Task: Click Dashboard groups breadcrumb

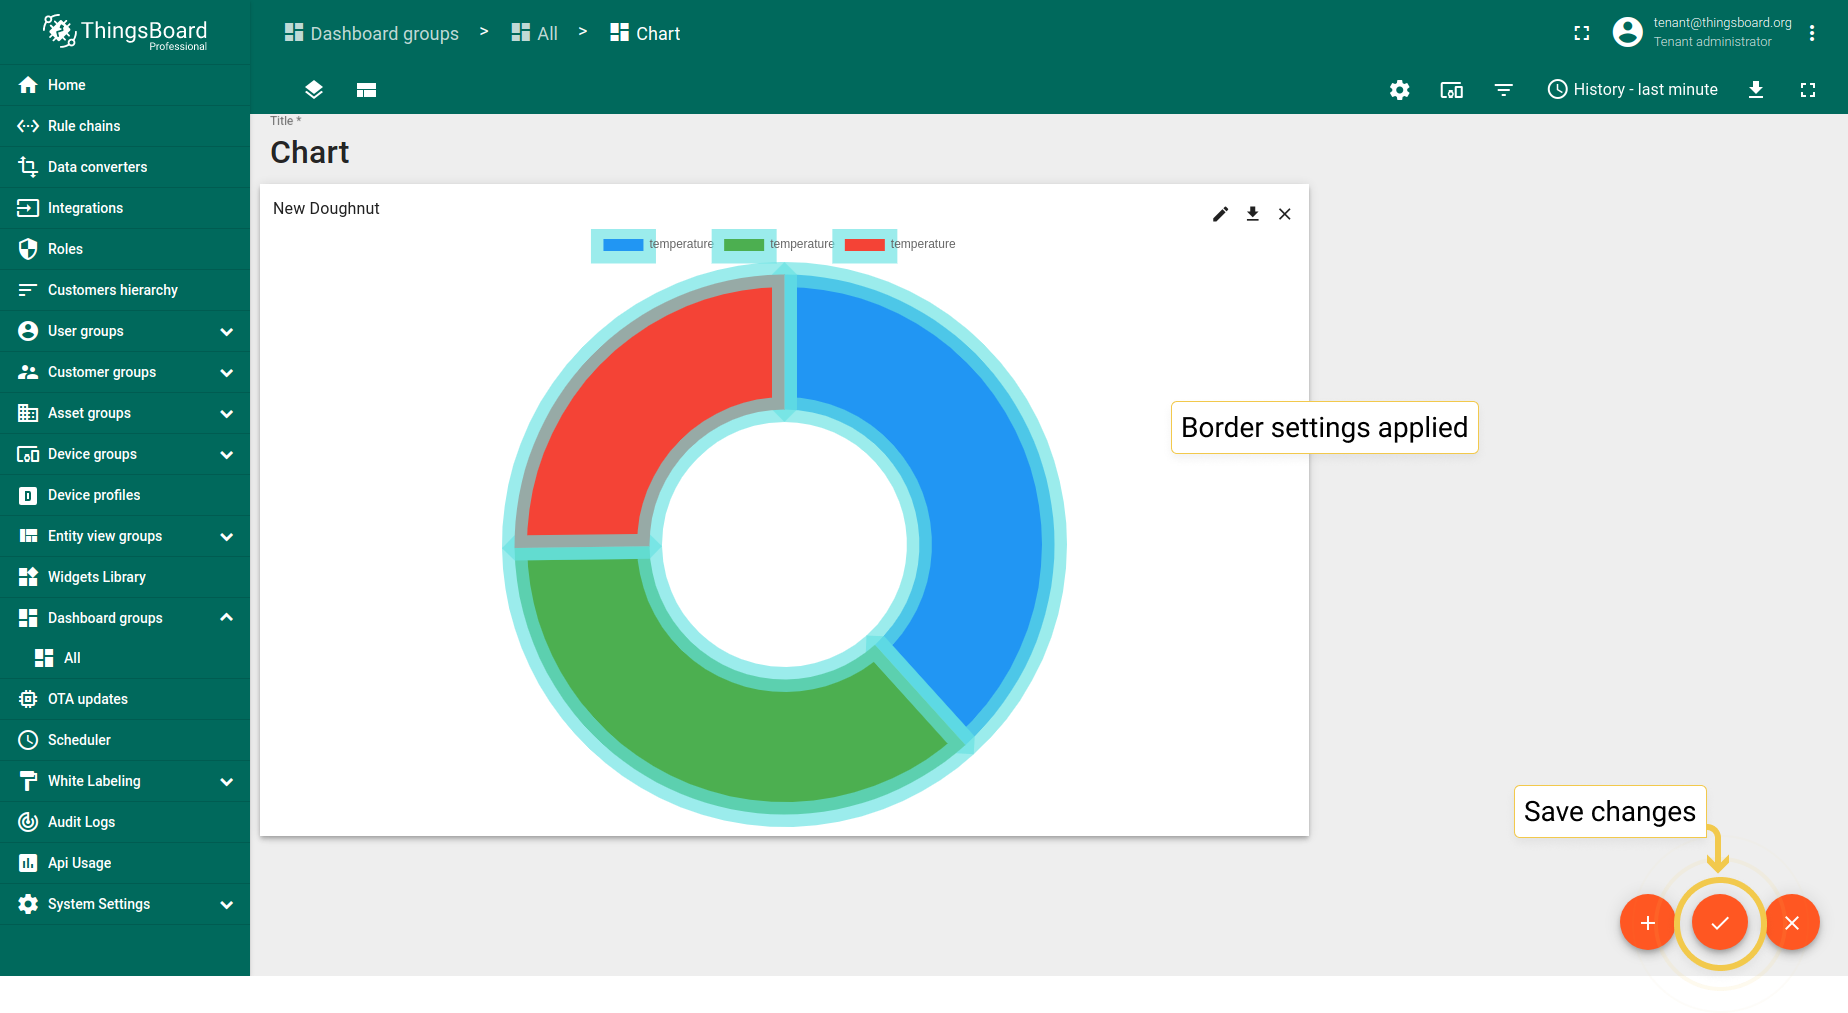Action: point(372,33)
